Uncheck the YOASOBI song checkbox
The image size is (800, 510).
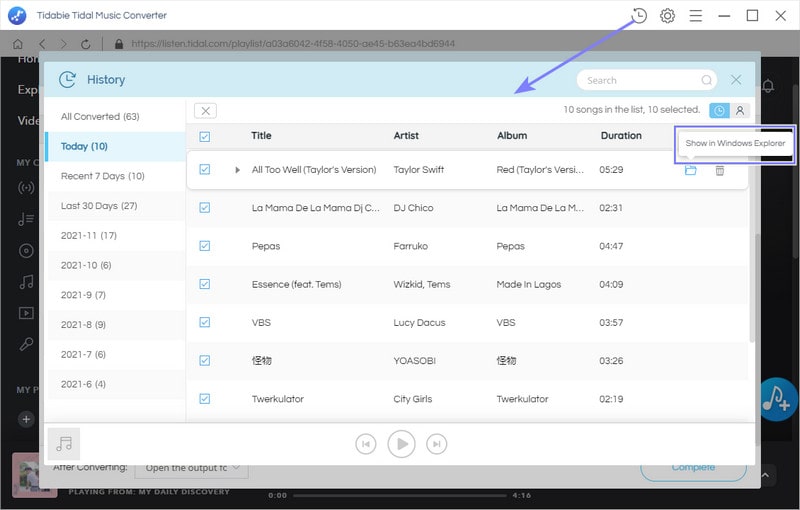[x=205, y=361]
